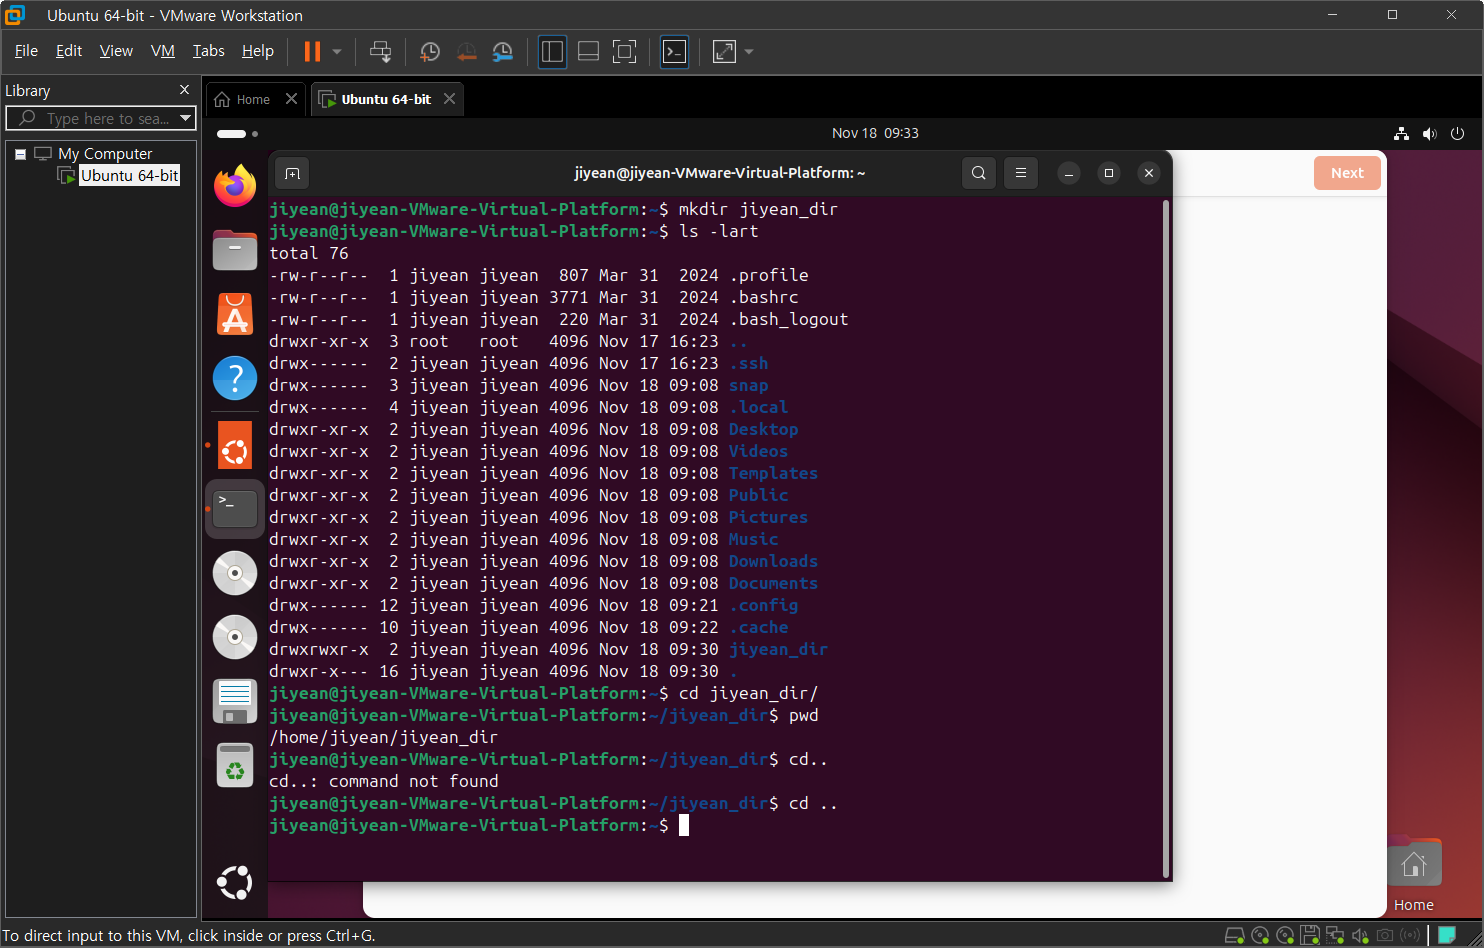Image resolution: width=1484 pixels, height=948 pixels.
Task: Open the Help icon in the dock
Action: (x=235, y=379)
